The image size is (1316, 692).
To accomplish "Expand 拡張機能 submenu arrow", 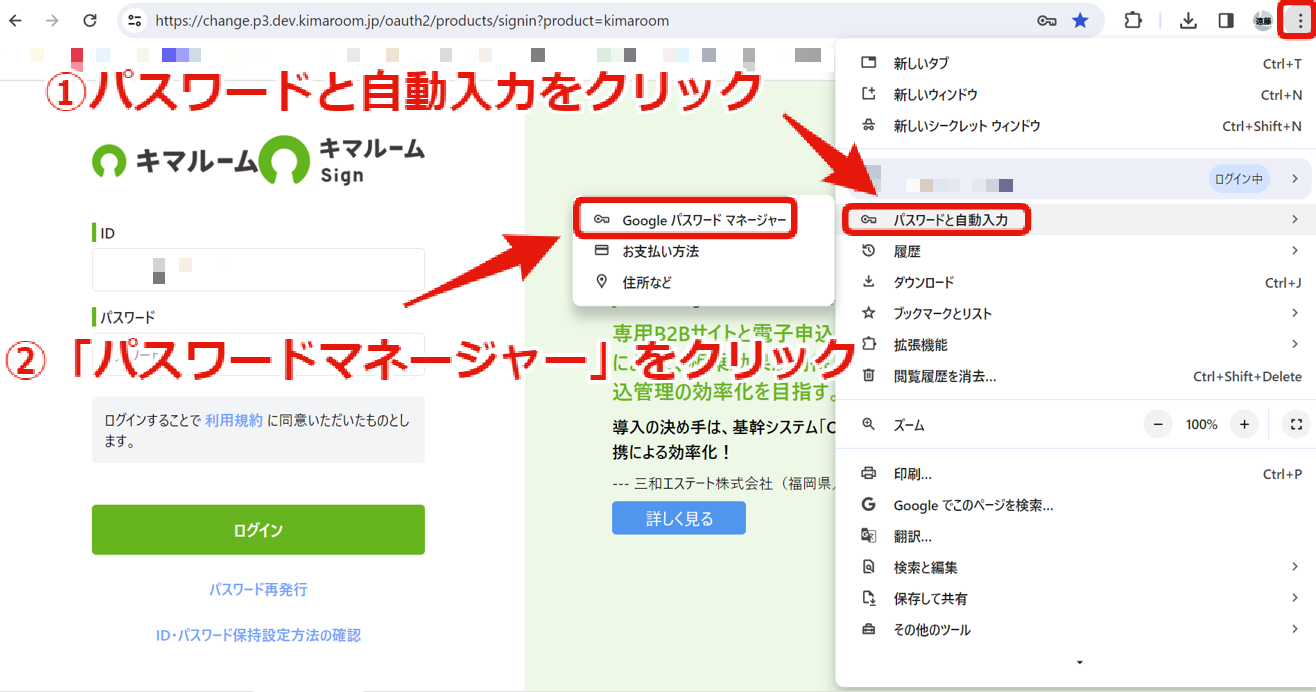I will click(1295, 344).
